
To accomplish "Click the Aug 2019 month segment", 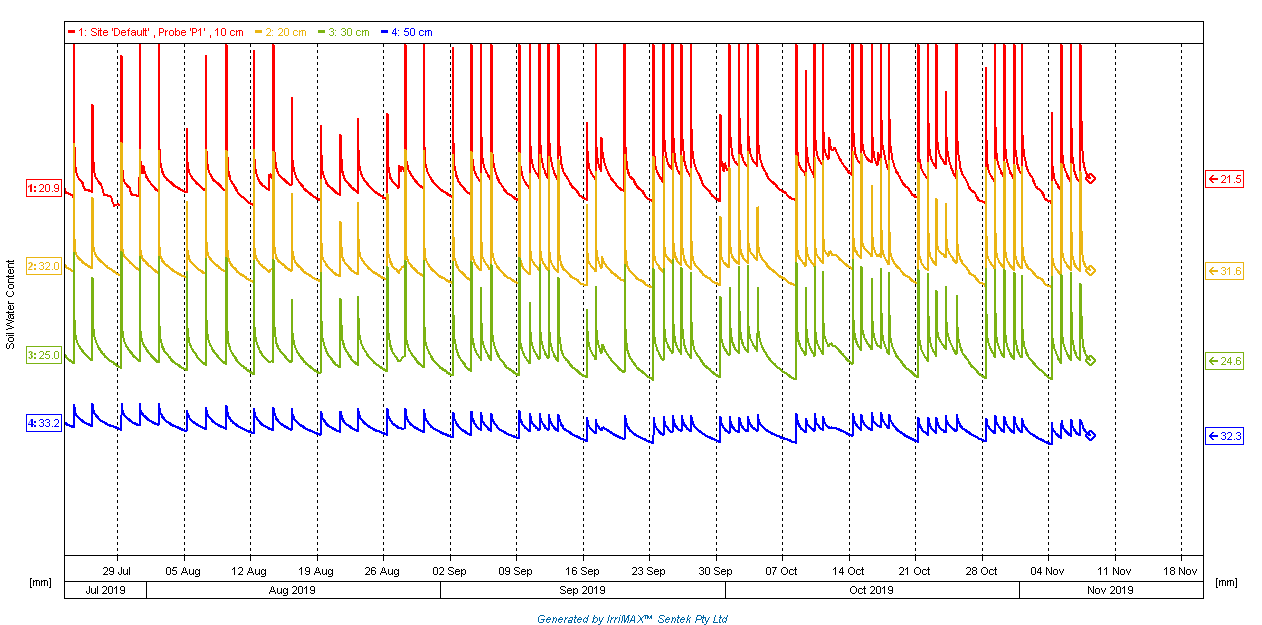I will (293, 590).
